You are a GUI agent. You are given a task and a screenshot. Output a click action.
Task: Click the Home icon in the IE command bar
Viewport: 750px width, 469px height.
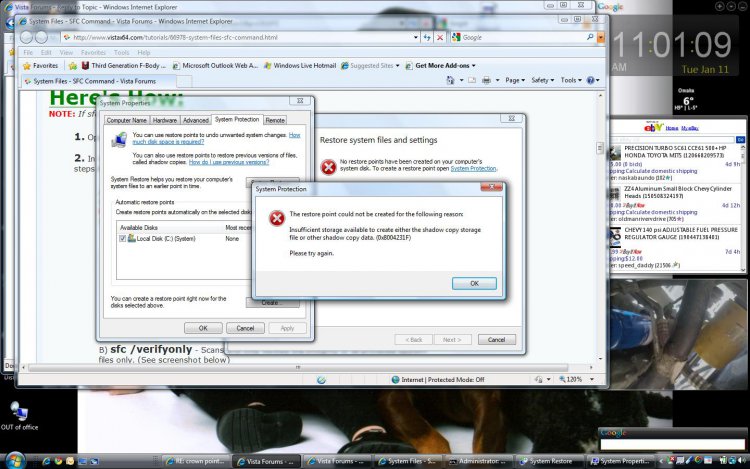pyautogui.click(x=450, y=80)
